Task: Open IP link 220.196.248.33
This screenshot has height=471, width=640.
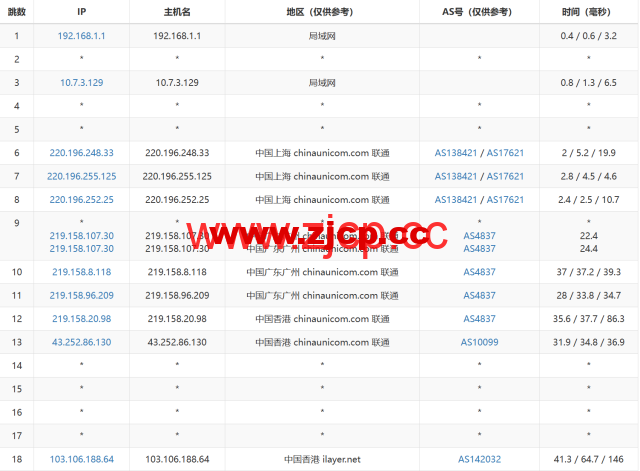Action: click(82, 153)
